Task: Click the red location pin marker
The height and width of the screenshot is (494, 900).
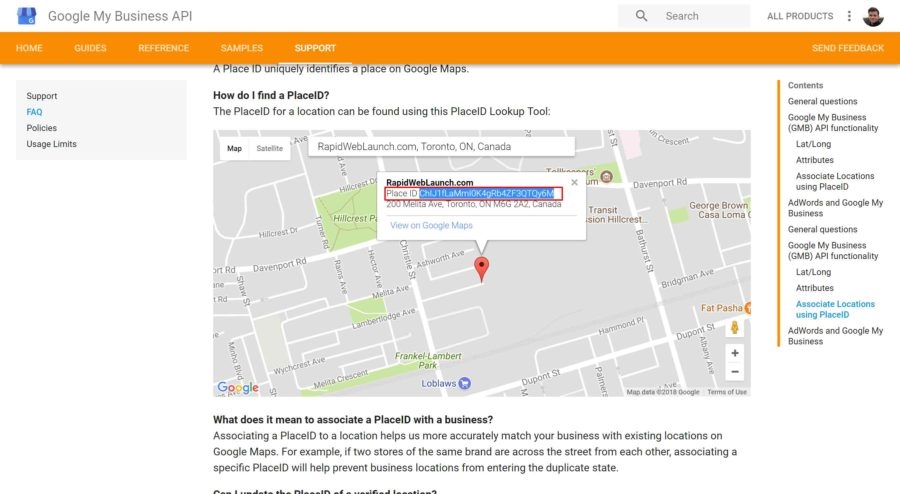Action: pos(482,268)
